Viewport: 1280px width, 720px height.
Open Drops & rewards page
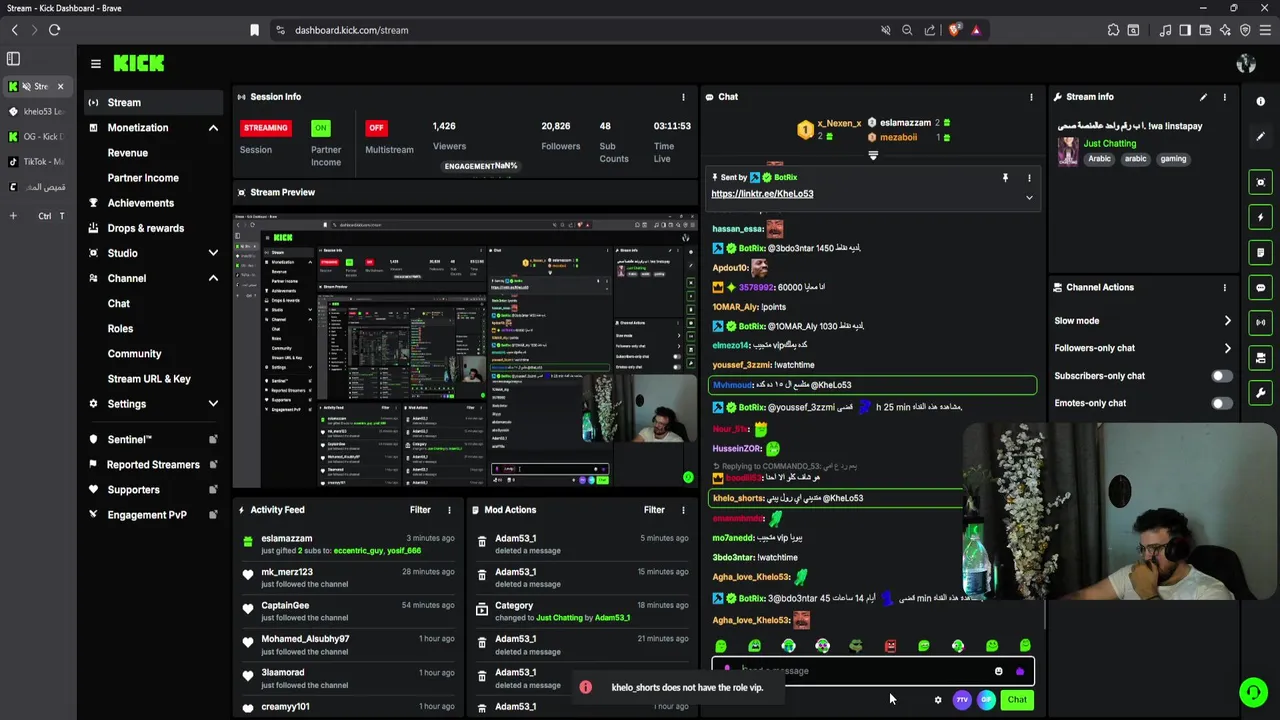pyautogui.click(x=145, y=228)
